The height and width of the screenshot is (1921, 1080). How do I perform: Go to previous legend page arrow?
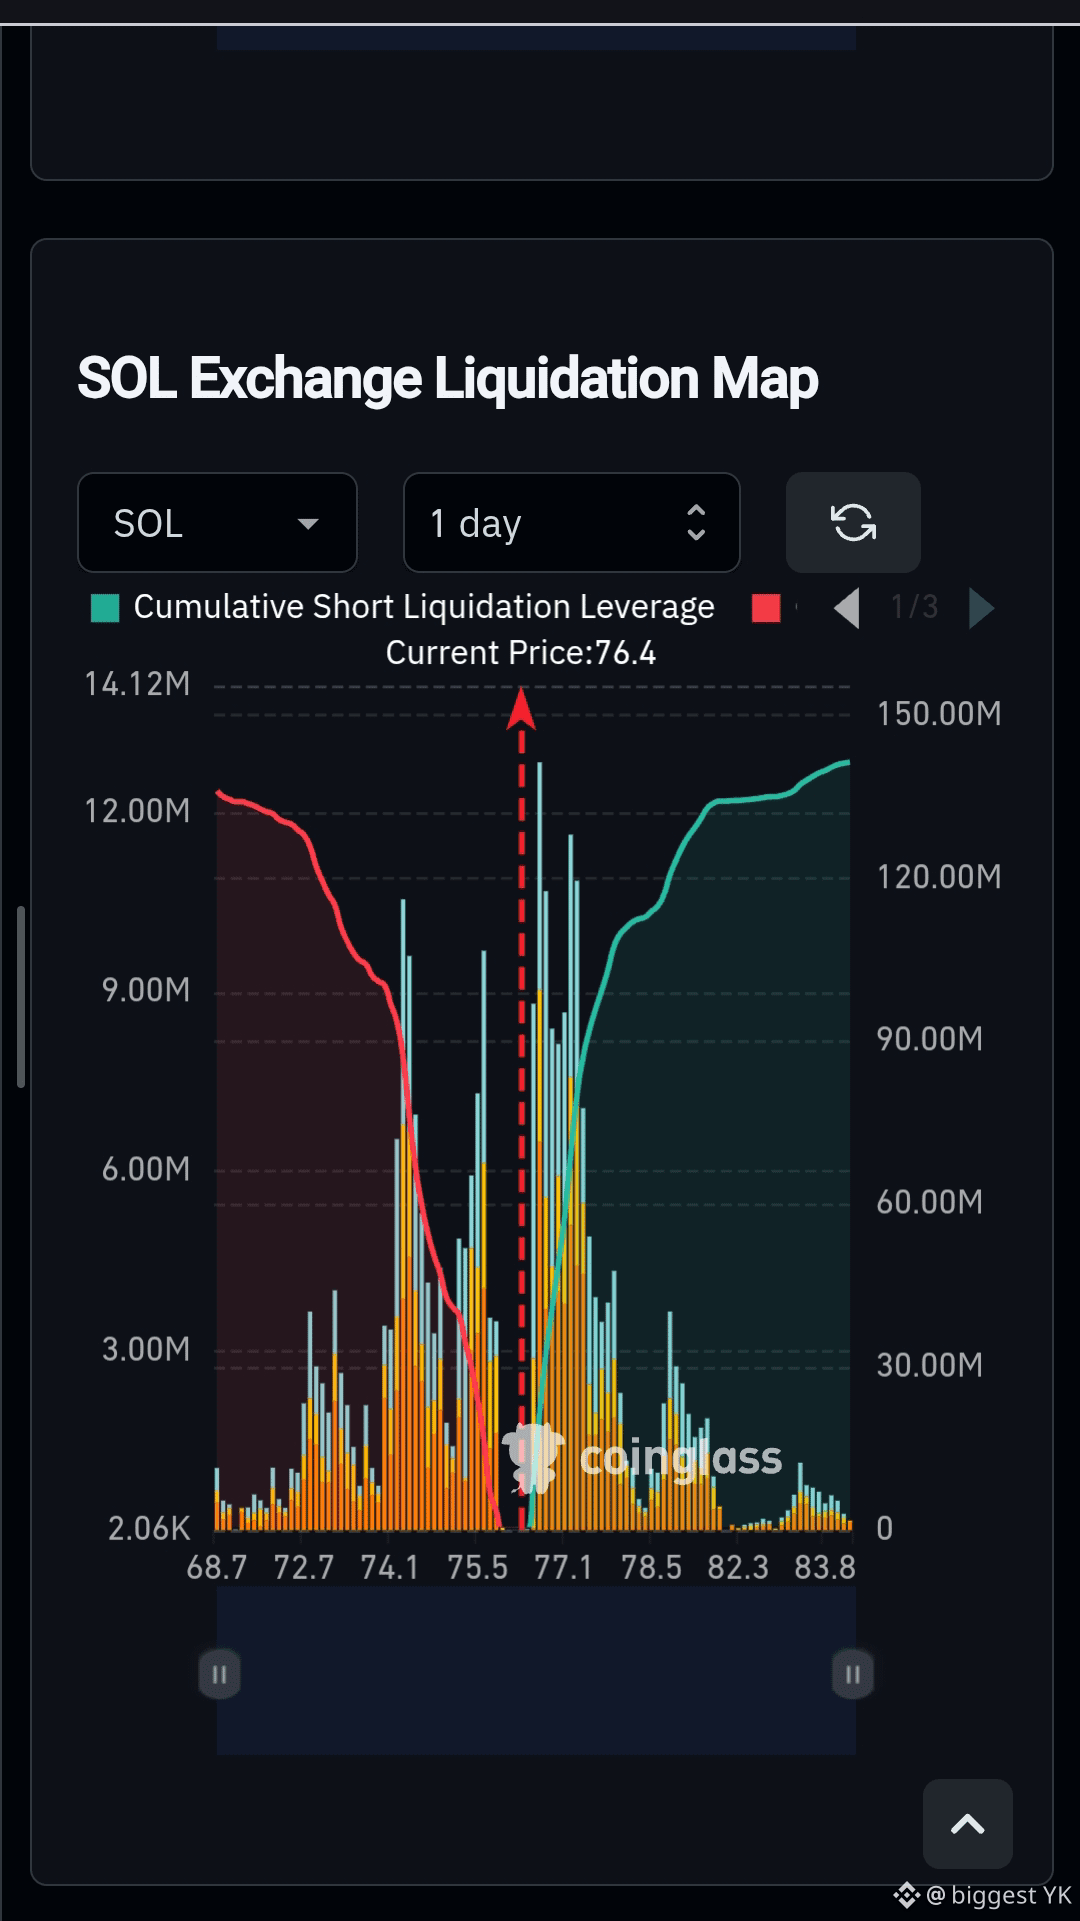(x=847, y=608)
